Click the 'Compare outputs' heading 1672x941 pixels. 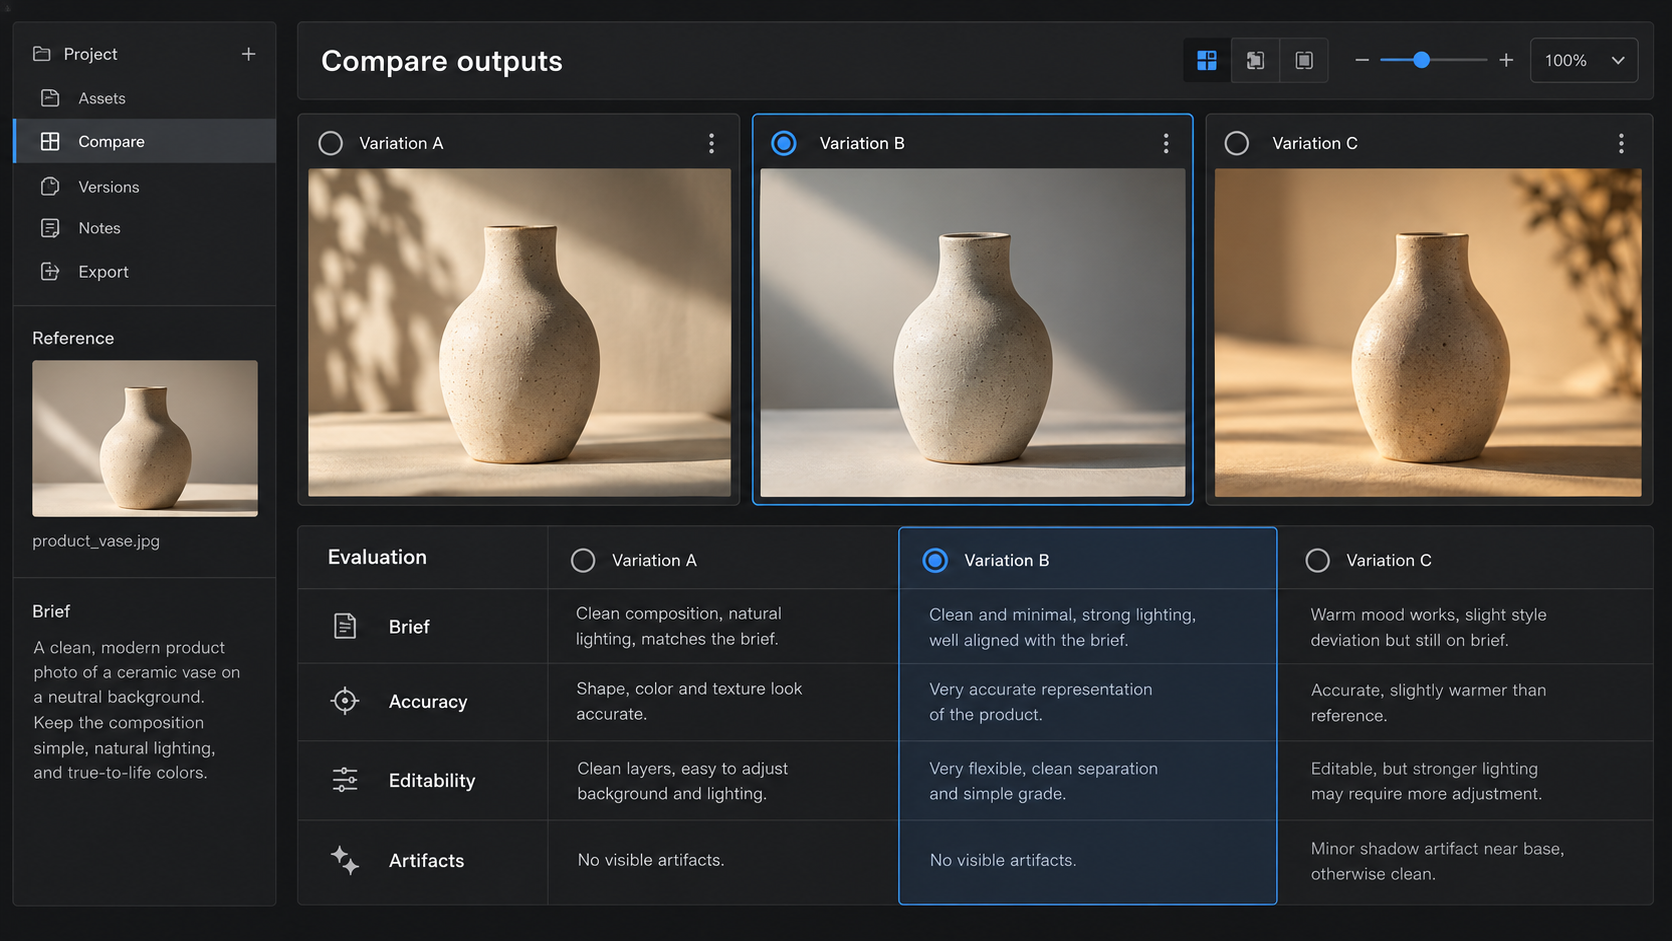442,61
